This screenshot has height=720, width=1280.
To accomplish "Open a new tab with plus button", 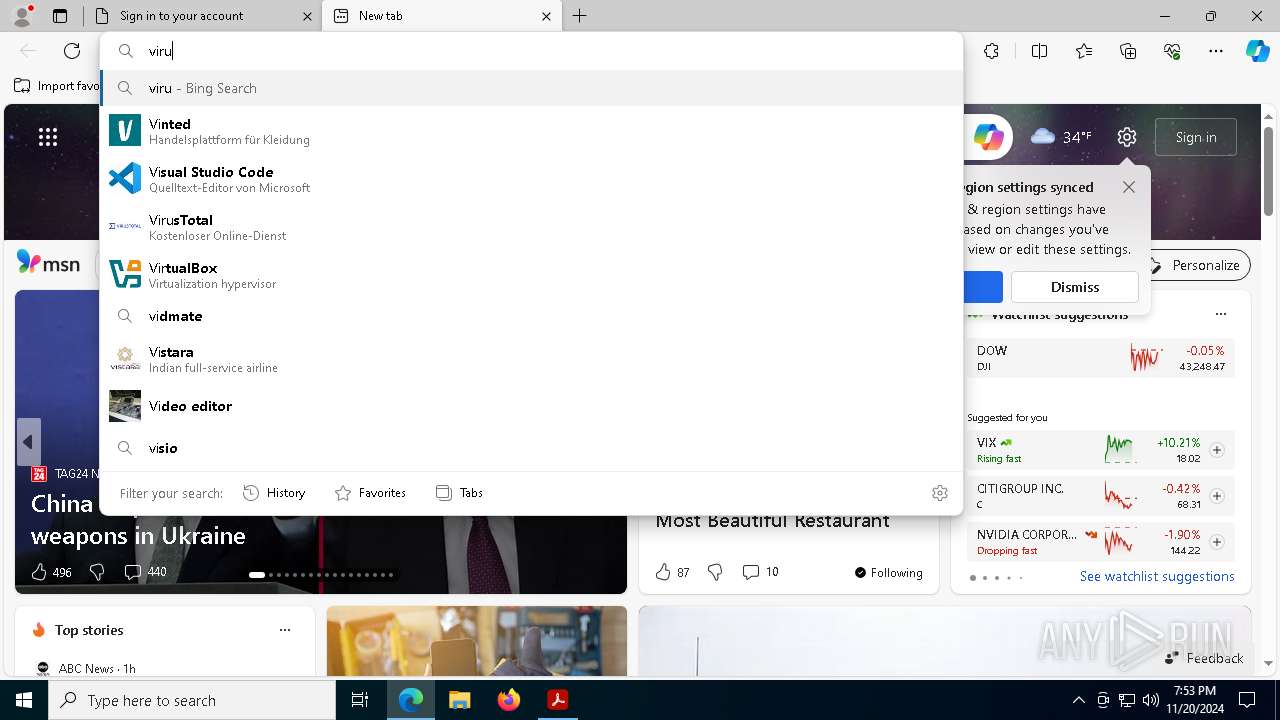I will tap(580, 16).
